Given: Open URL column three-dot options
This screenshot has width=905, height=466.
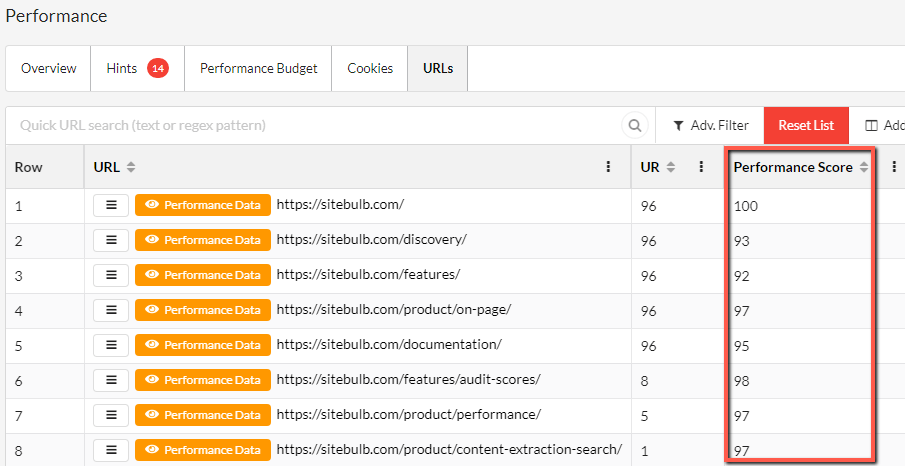Looking at the screenshot, I should [x=608, y=167].
